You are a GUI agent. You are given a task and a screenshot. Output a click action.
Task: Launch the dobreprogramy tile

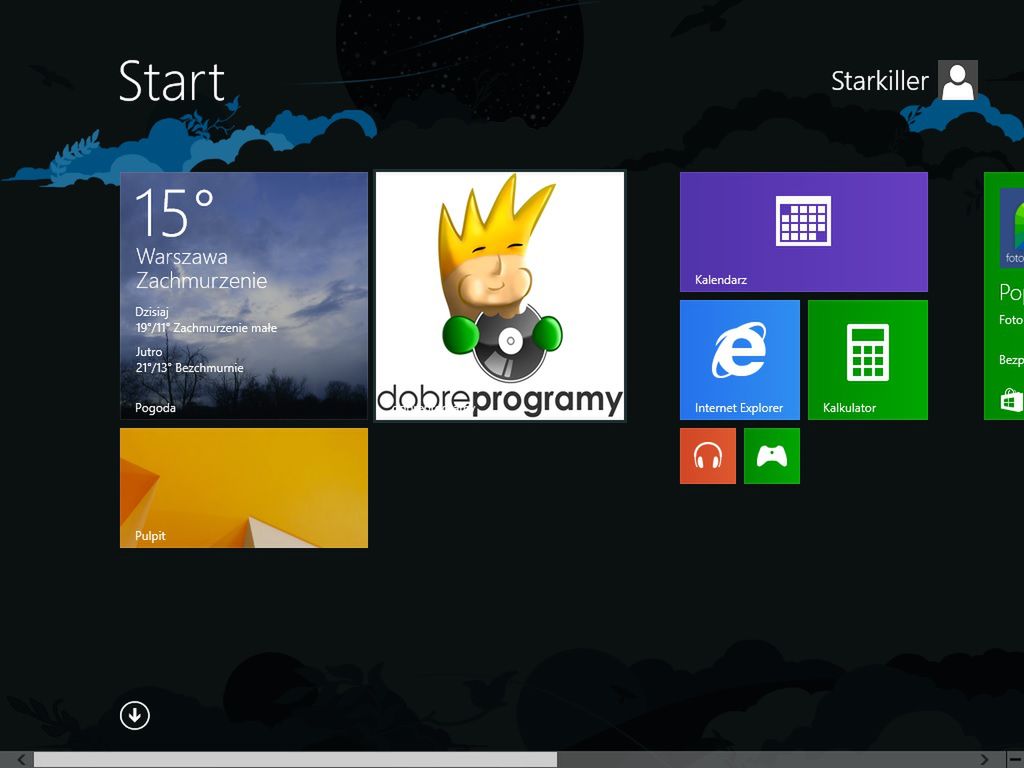click(500, 296)
